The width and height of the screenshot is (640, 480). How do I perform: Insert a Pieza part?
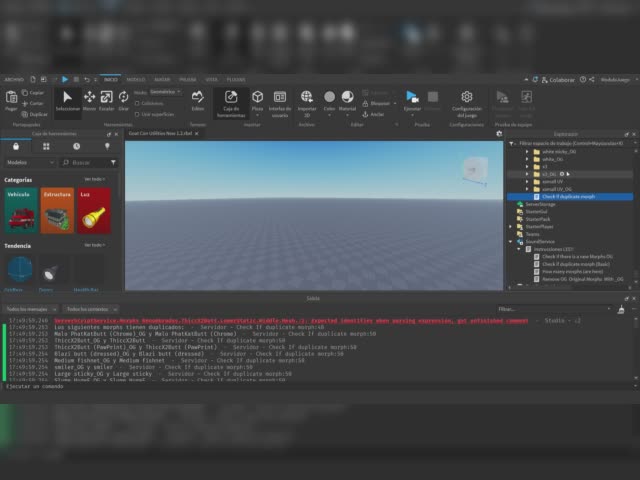[x=258, y=103]
